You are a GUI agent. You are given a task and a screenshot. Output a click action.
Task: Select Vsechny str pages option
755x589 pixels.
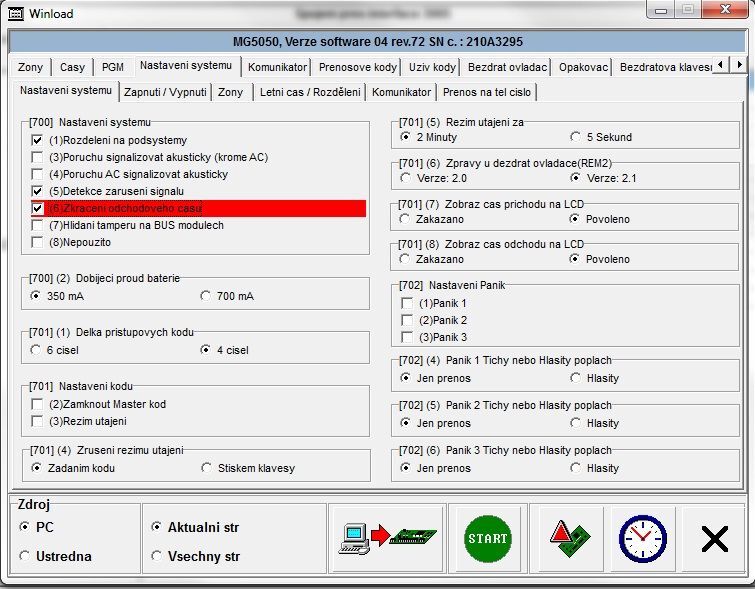(157, 556)
